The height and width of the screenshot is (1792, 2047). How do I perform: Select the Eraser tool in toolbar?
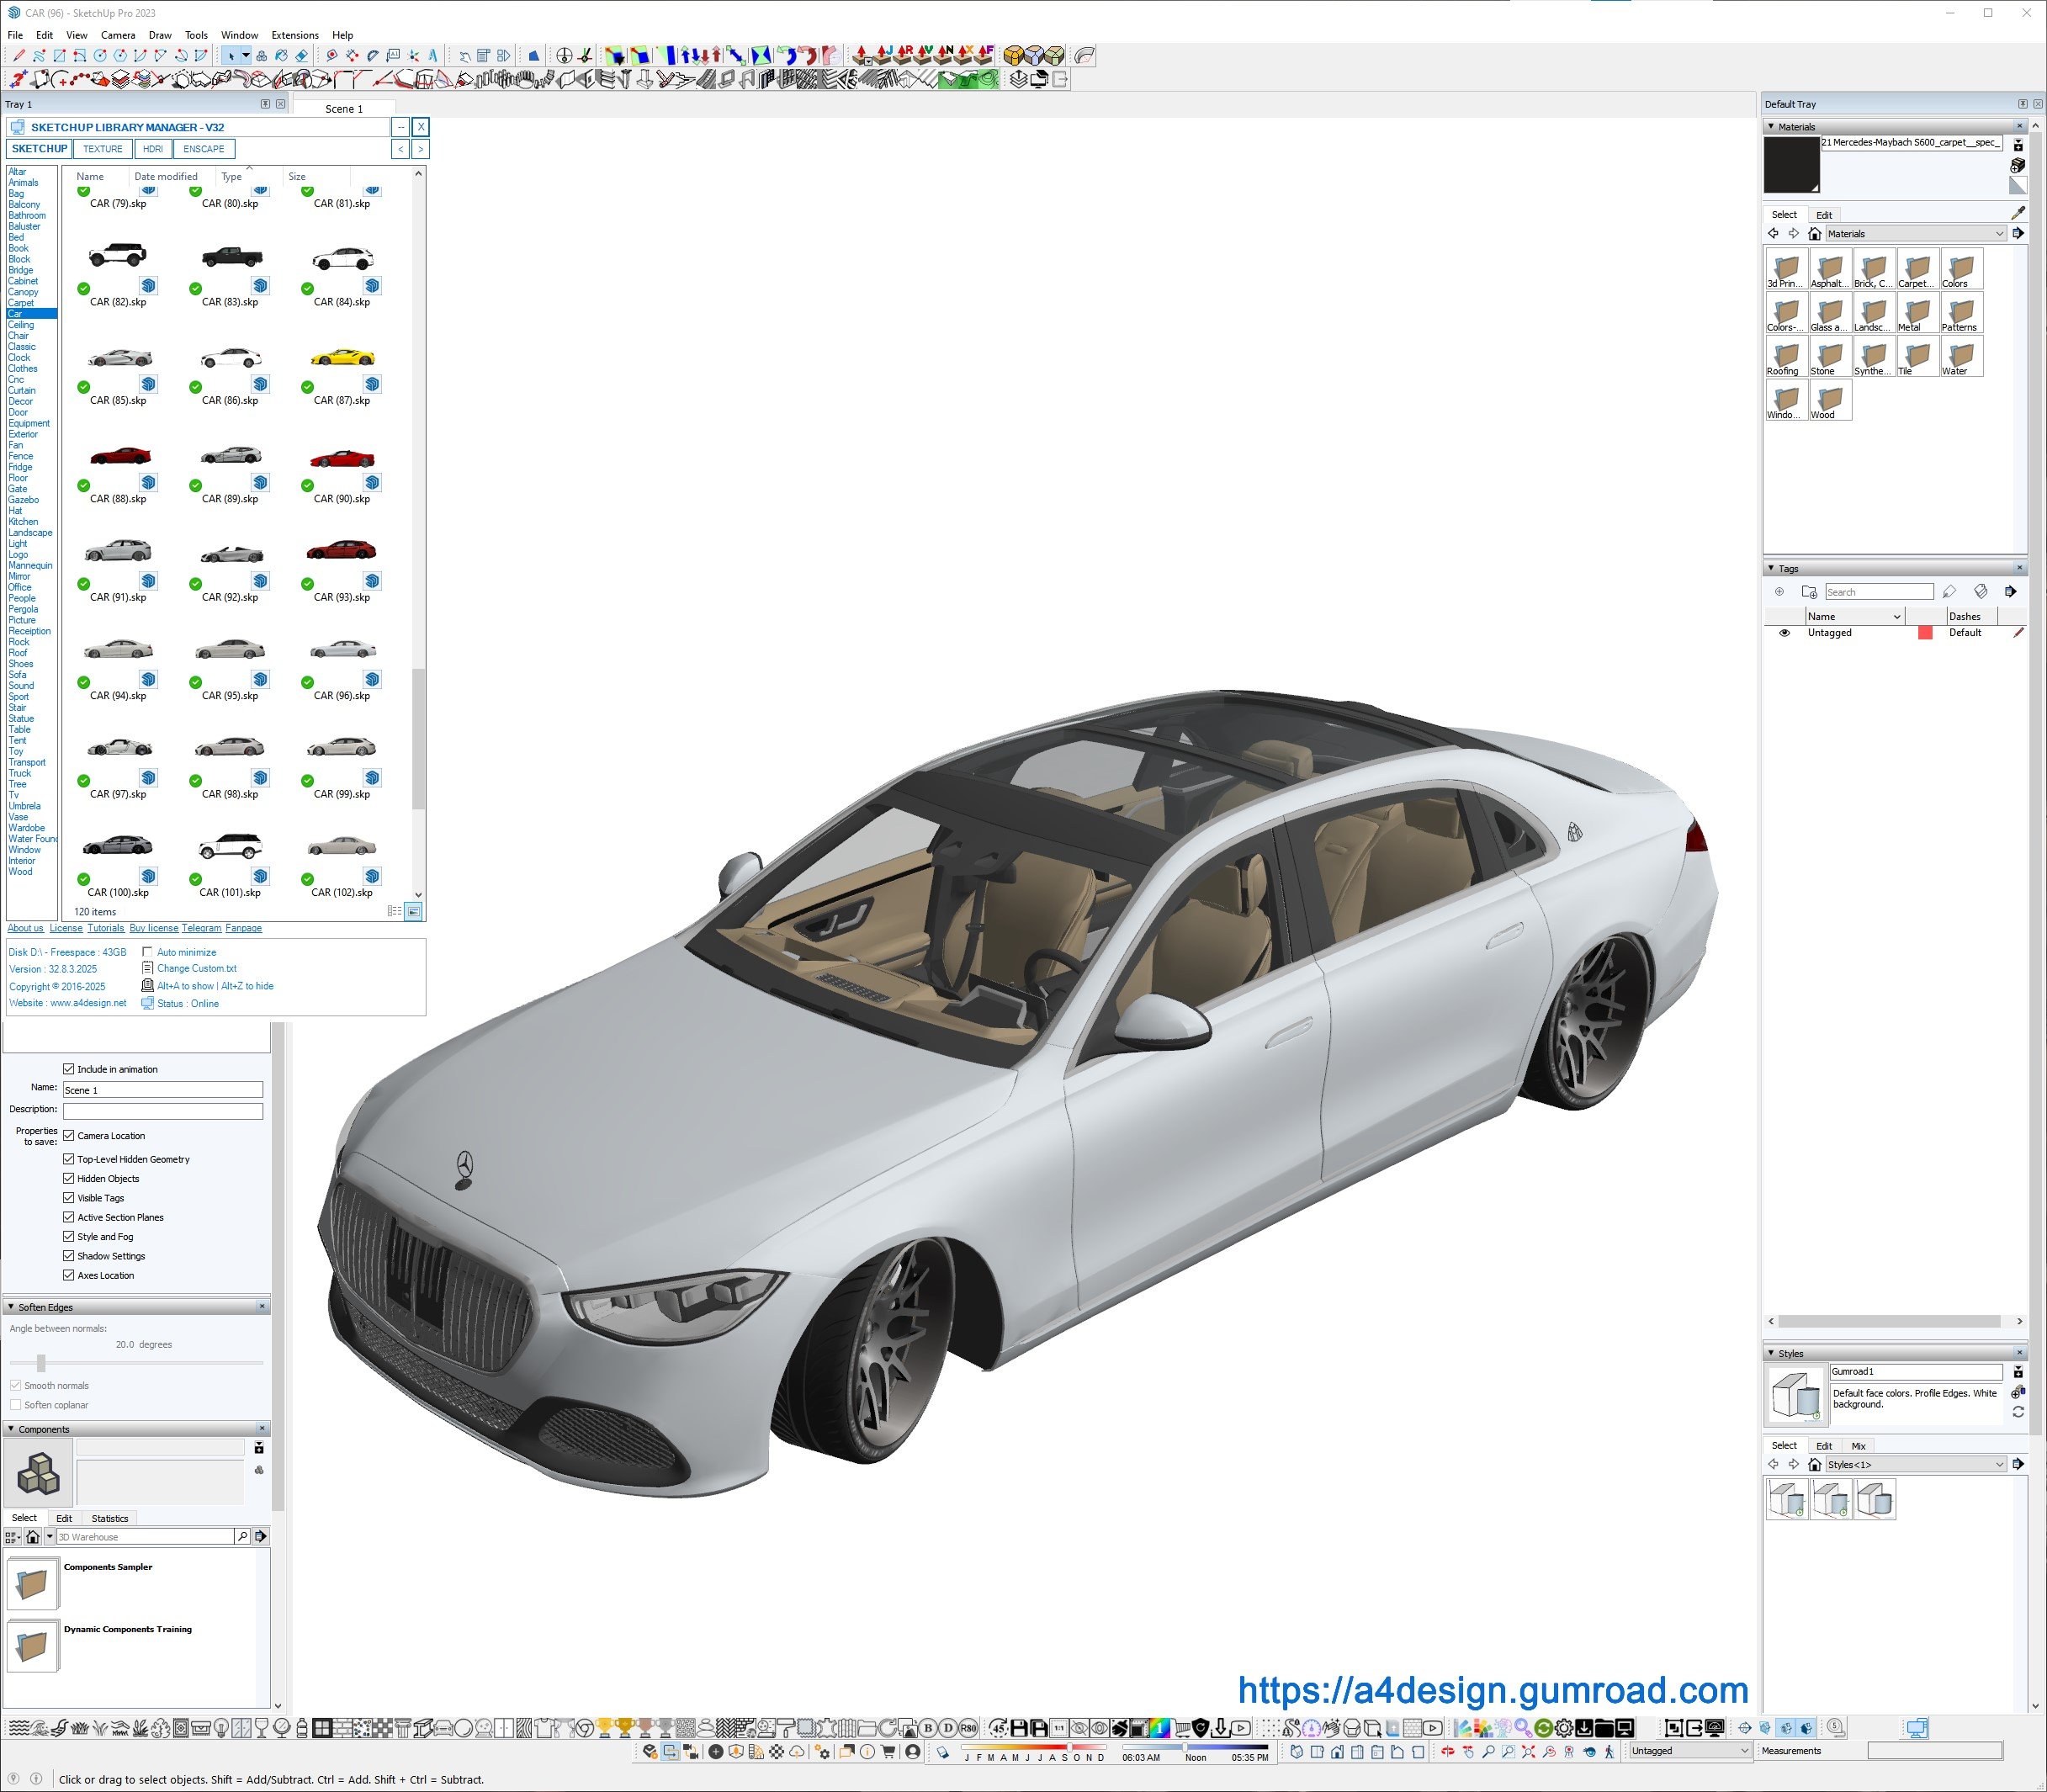(301, 56)
